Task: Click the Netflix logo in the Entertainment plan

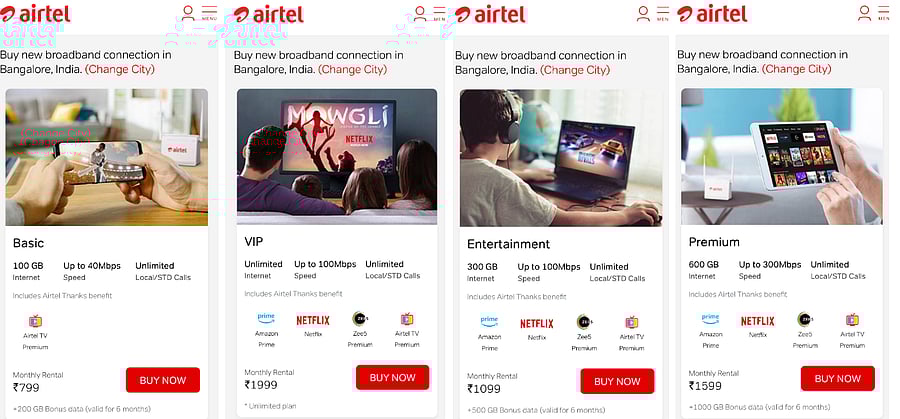Action: tap(537, 324)
